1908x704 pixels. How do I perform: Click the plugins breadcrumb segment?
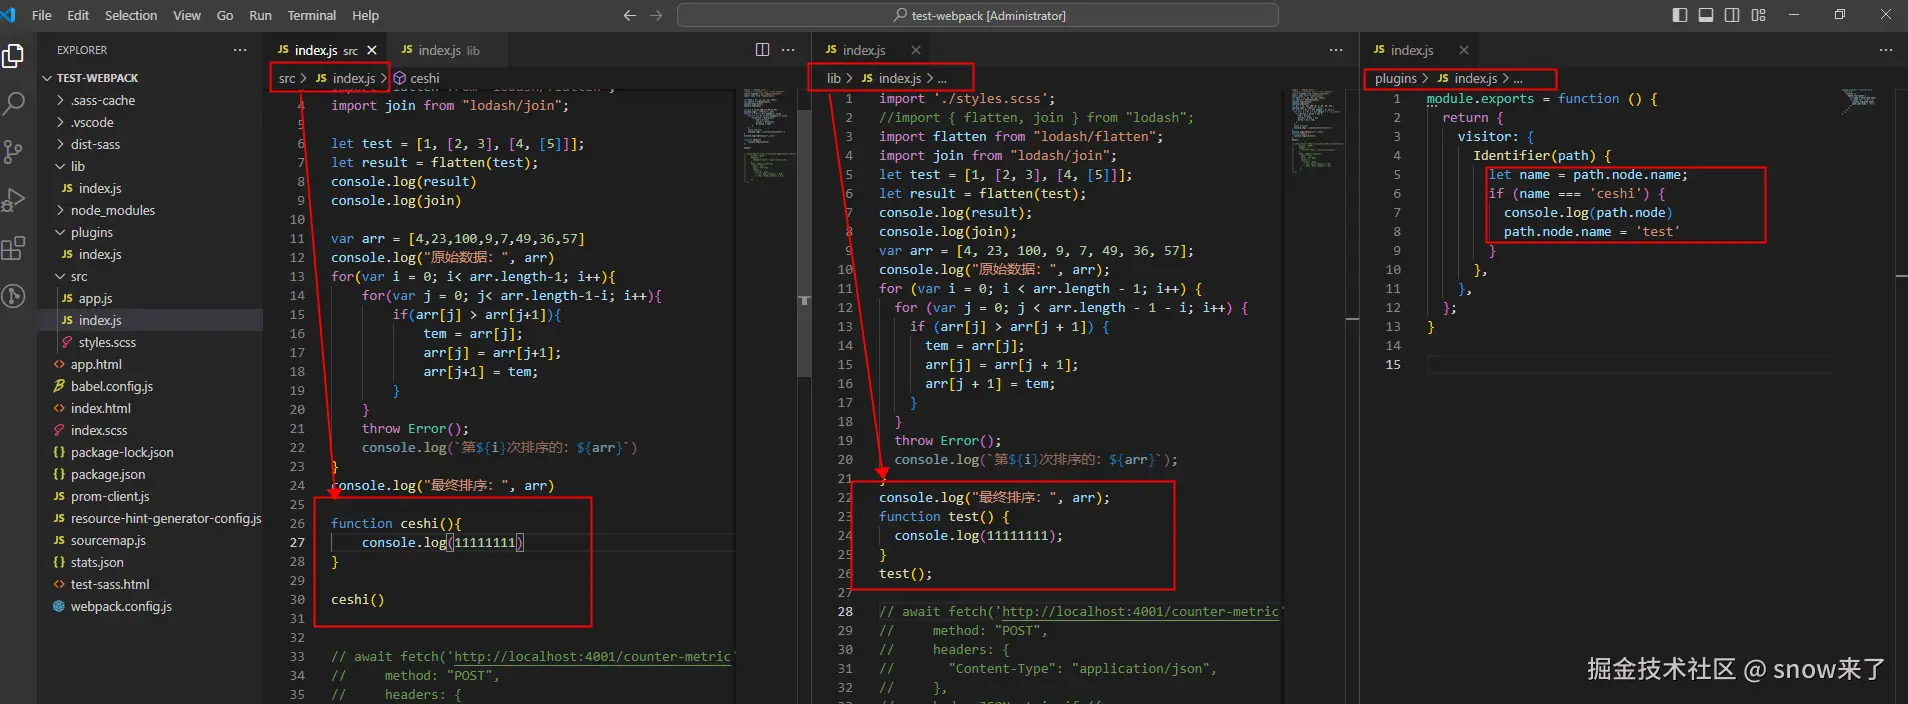[1395, 78]
